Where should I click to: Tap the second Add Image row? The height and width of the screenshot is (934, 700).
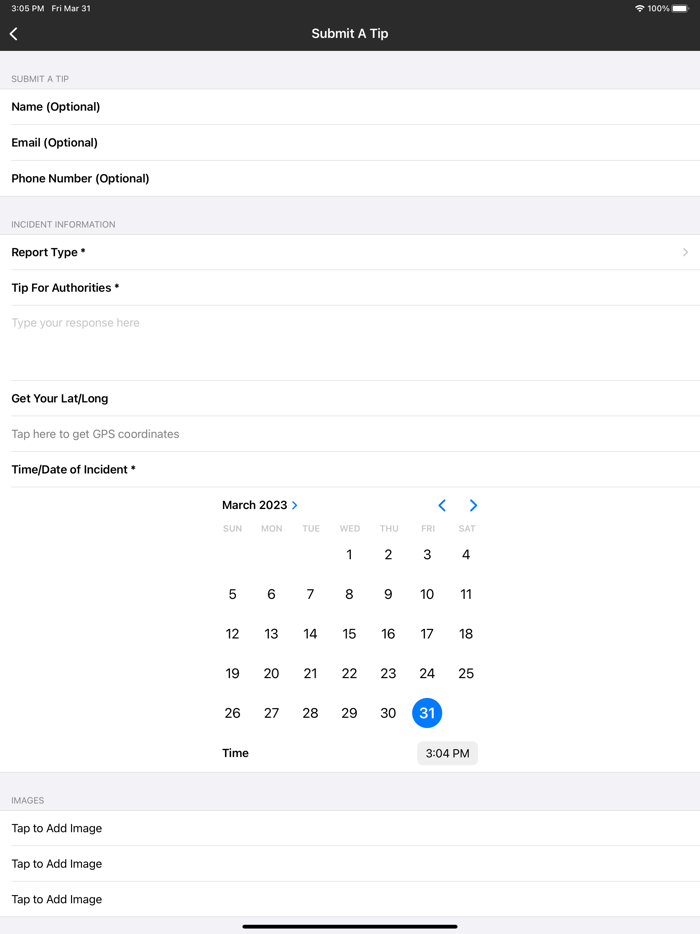pyautogui.click(x=350, y=864)
